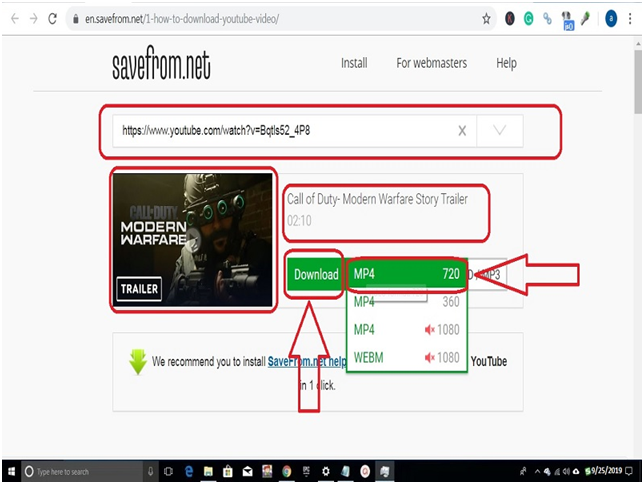Open the For webmasters menu item
Viewport: 644px width, 484px height.
click(432, 63)
